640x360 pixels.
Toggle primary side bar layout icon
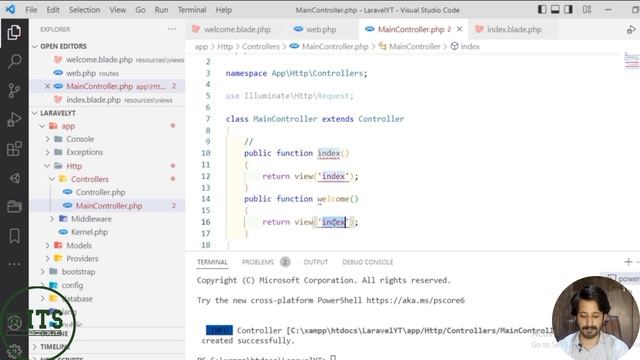point(542,9)
